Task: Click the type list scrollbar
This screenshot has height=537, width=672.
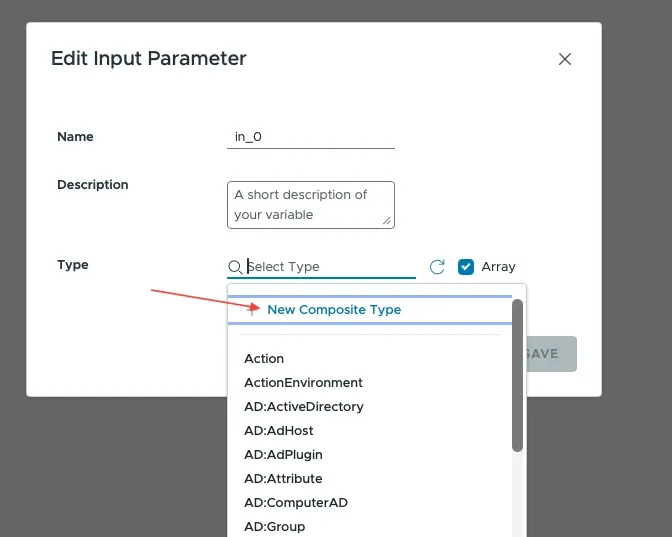Action: pos(517,376)
